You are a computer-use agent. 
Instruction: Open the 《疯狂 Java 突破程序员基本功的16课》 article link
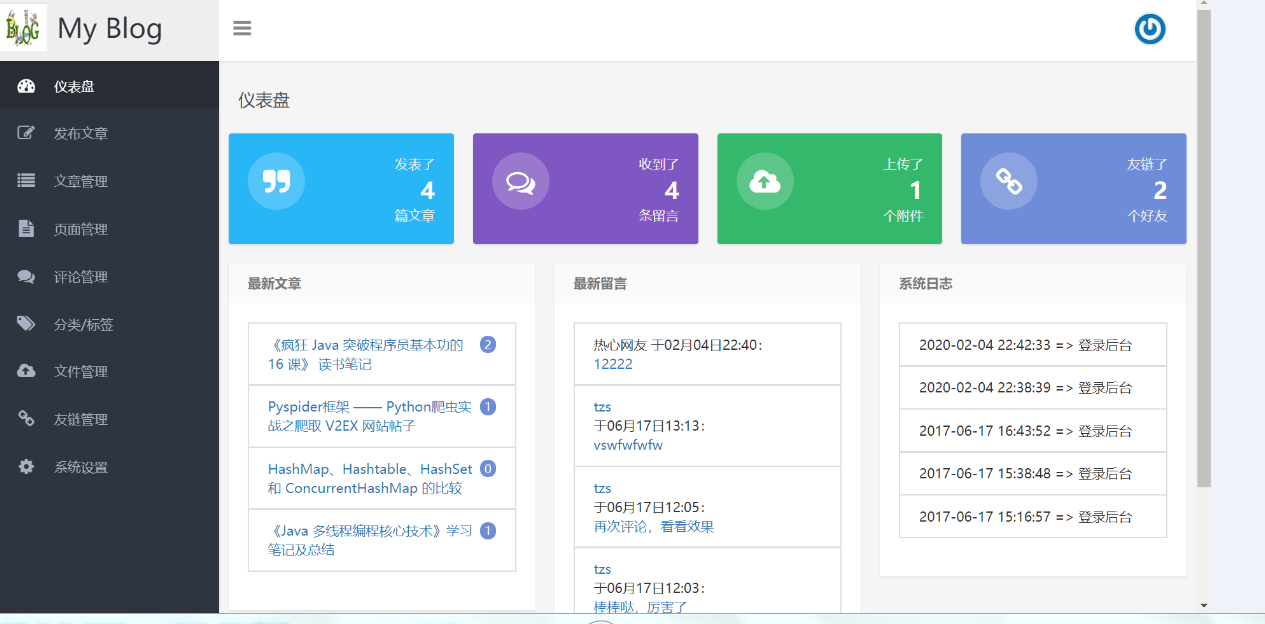click(x=366, y=354)
